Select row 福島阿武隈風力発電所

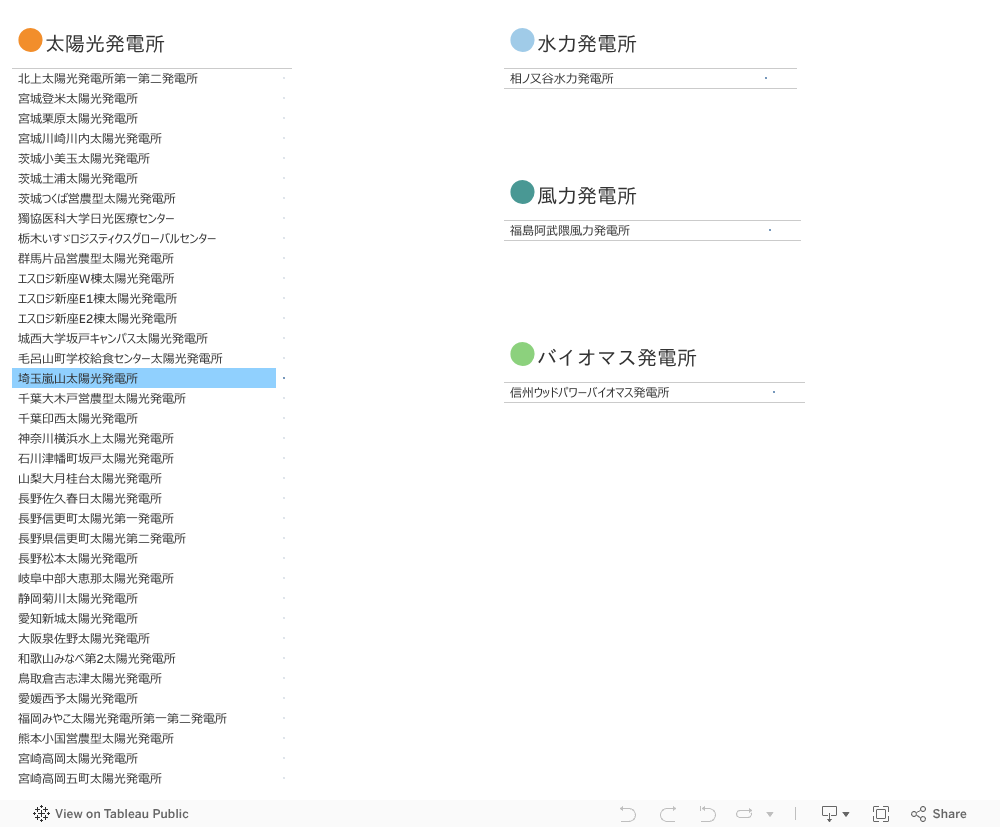click(x=652, y=230)
